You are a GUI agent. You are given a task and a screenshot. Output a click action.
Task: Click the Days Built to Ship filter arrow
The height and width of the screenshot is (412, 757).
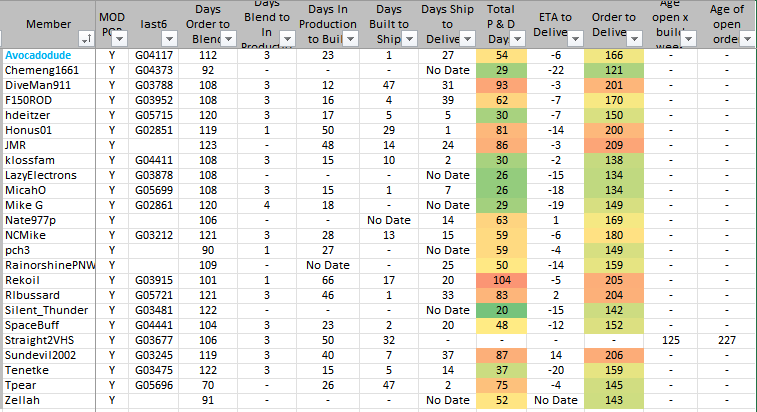pyautogui.click(x=409, y=38)
